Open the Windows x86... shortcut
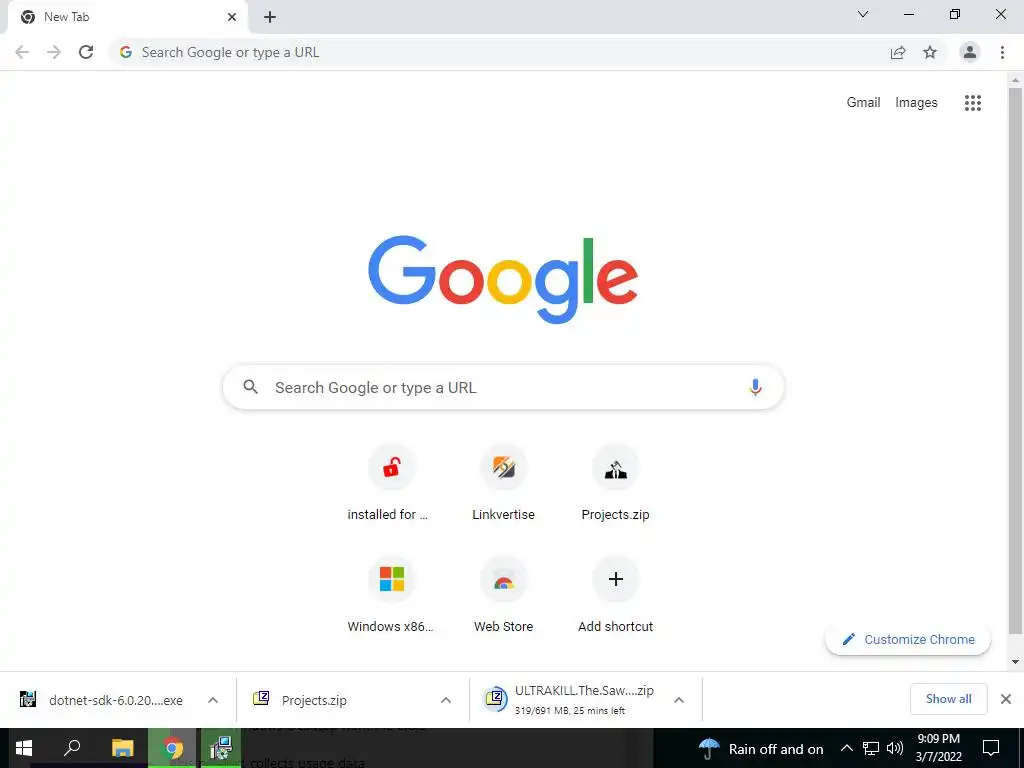This screenshot has height=768, width=1024. (x=391, y=595)
